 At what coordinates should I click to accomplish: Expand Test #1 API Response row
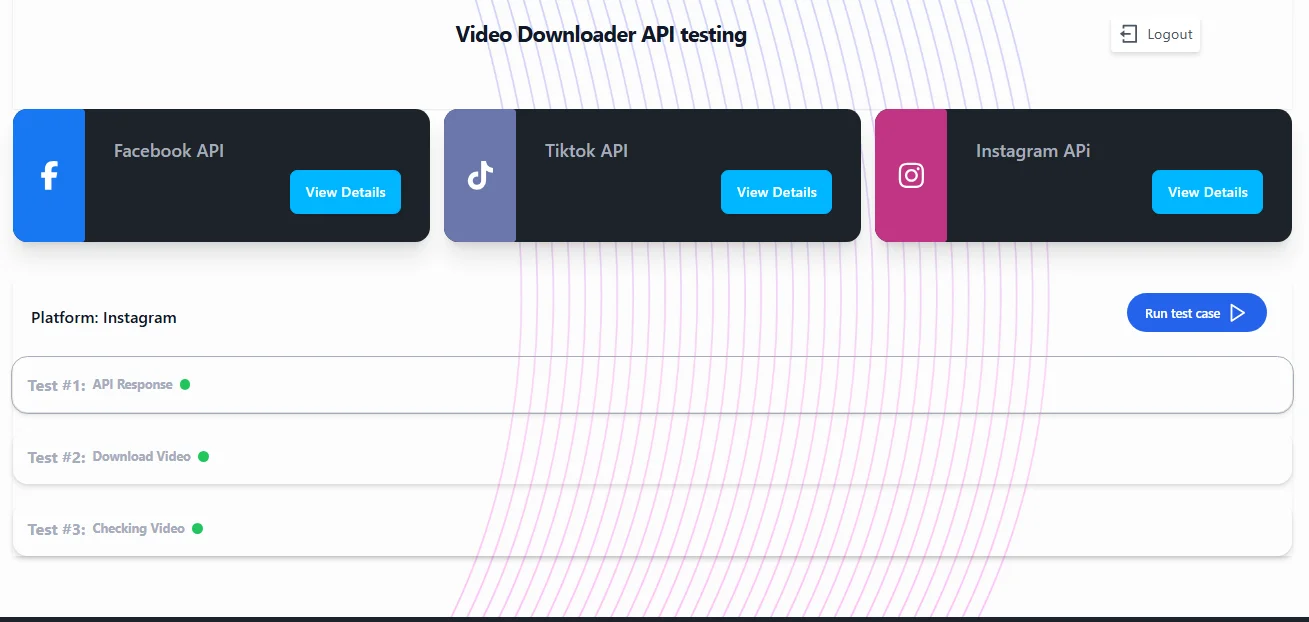tap(652, 385)
